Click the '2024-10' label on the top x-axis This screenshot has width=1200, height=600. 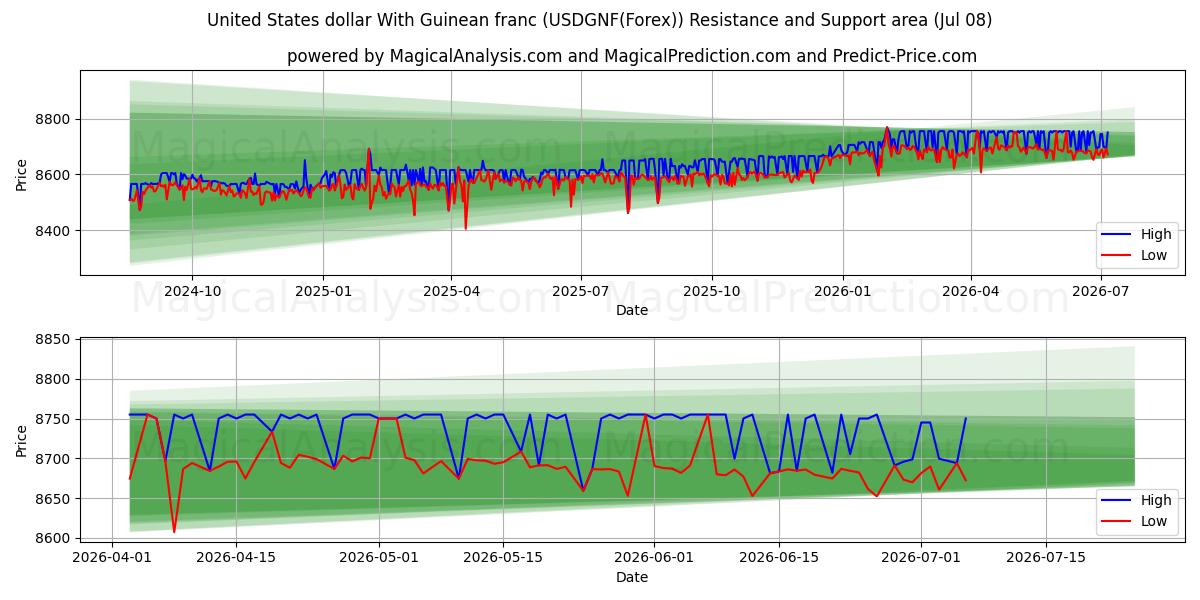(x=192, y=291)
